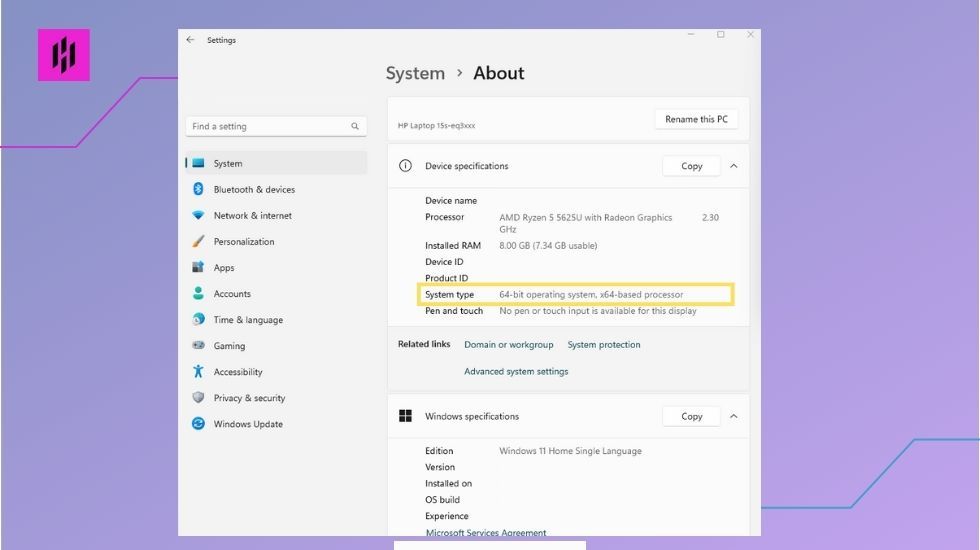This screenshot has height=550, width=980.
Task: Click the Device ID label
Action: (444, 262)
